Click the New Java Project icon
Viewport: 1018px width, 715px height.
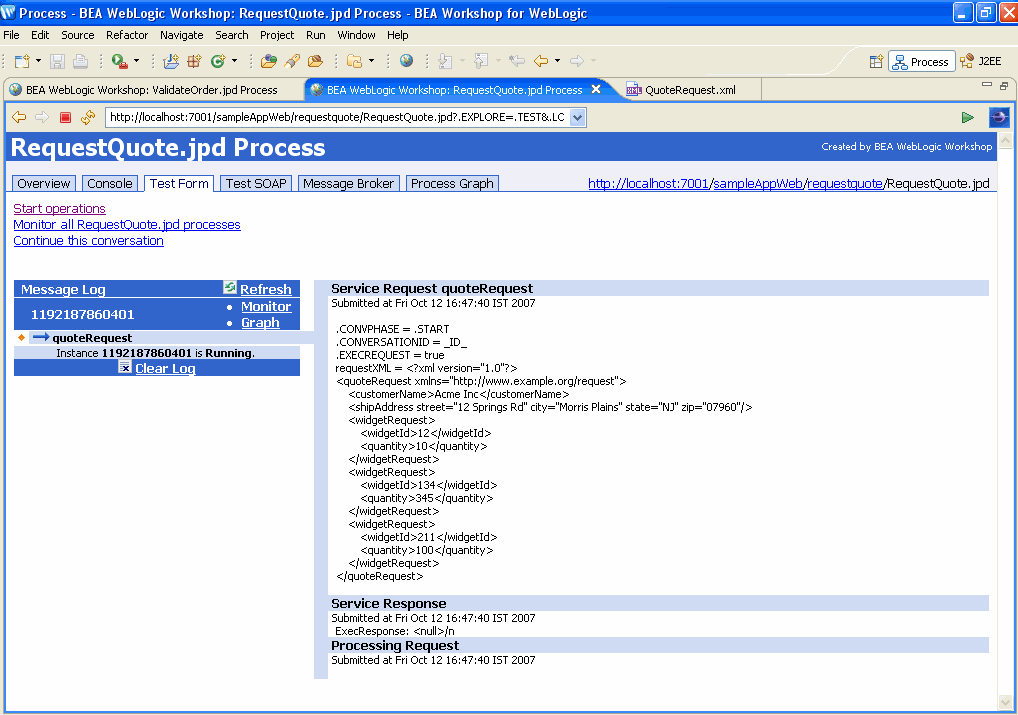[x=171, y=61]
